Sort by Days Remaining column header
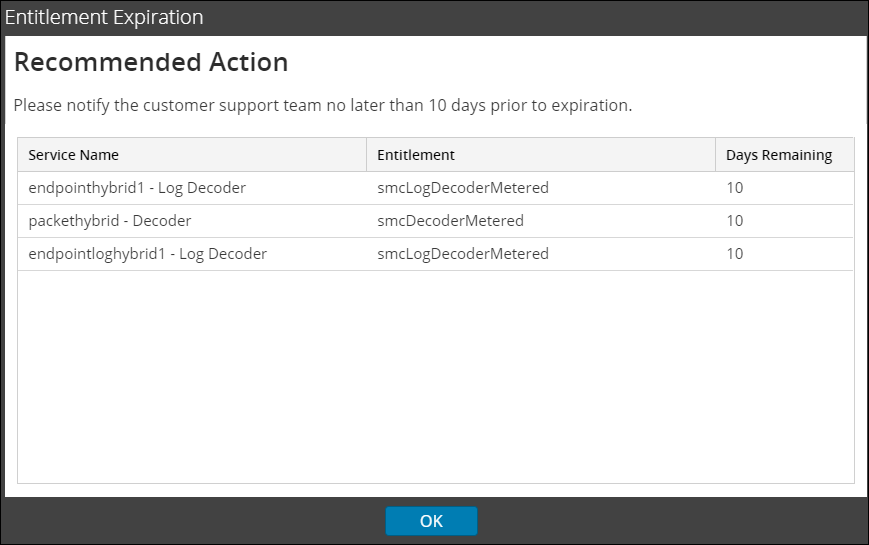 [778, 155]
